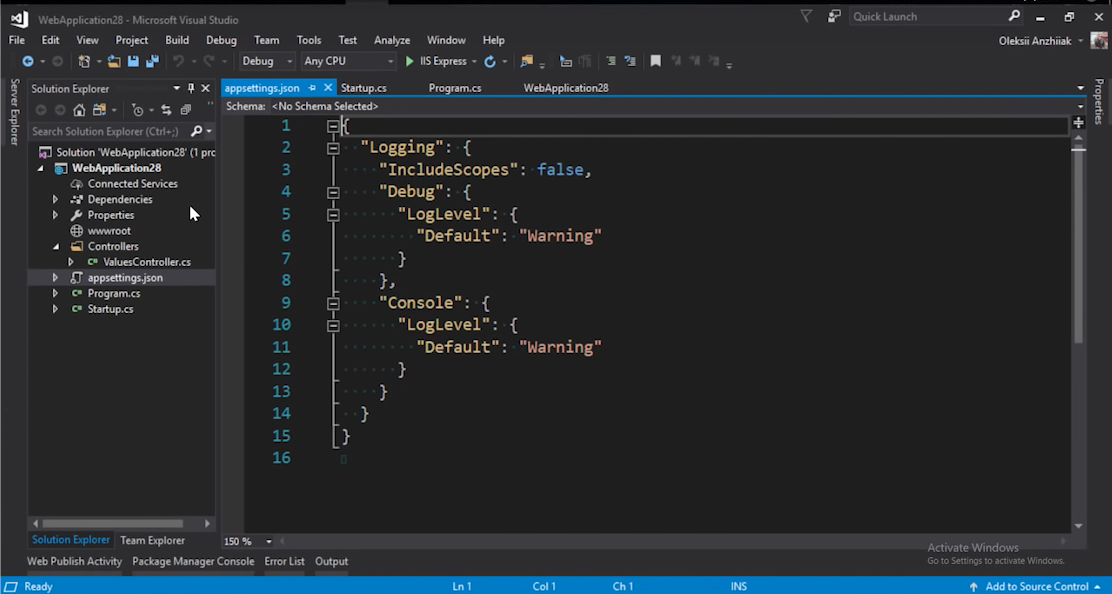
Task: Open the File menu
Action: point(16,40)
